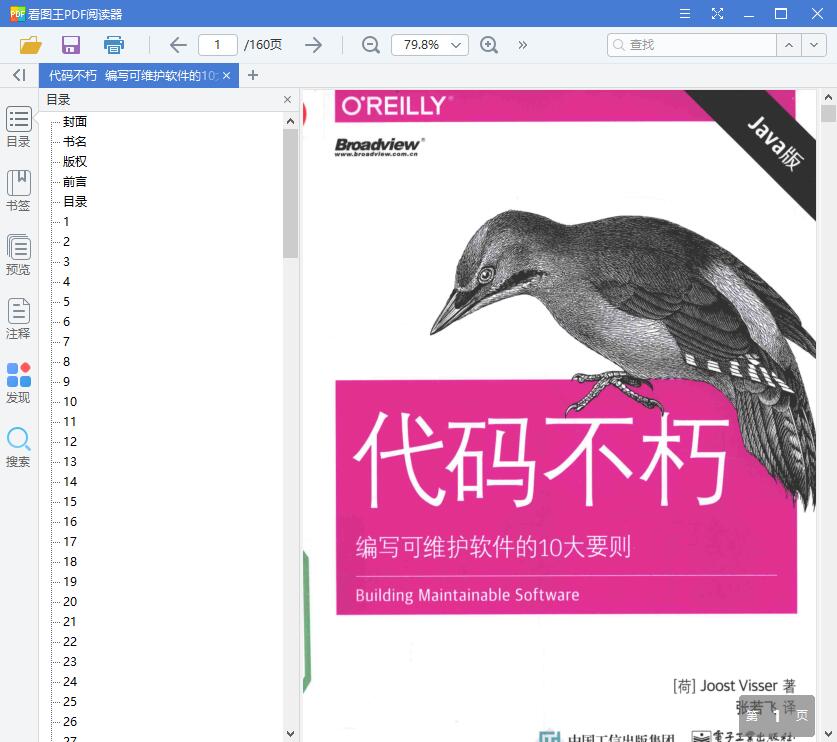
Task: Select outline entry 10
Action: tap(70, 401)
